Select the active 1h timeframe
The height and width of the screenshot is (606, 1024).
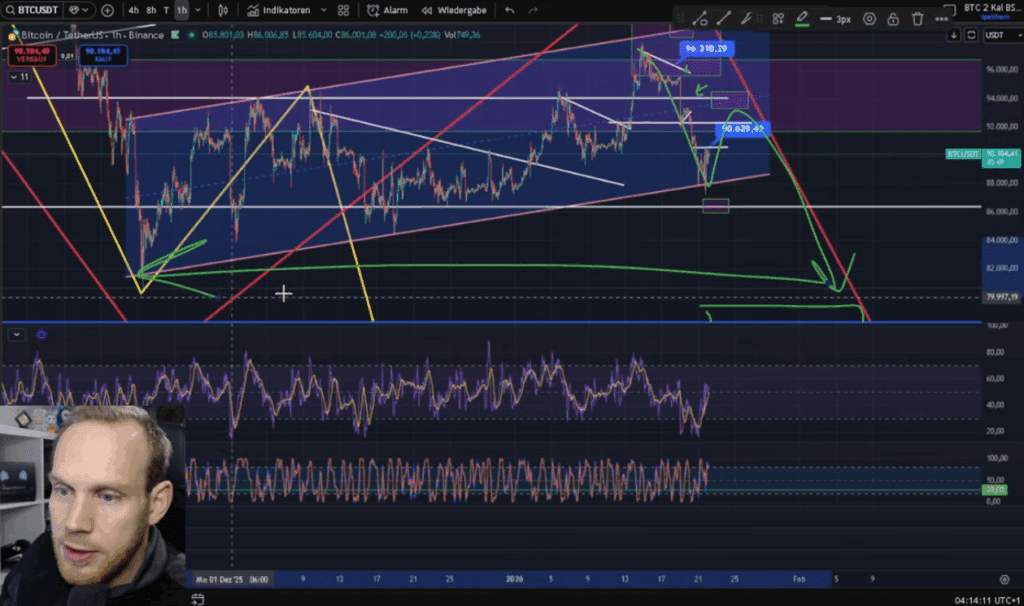pyautogui.click(x=182, y=10)
